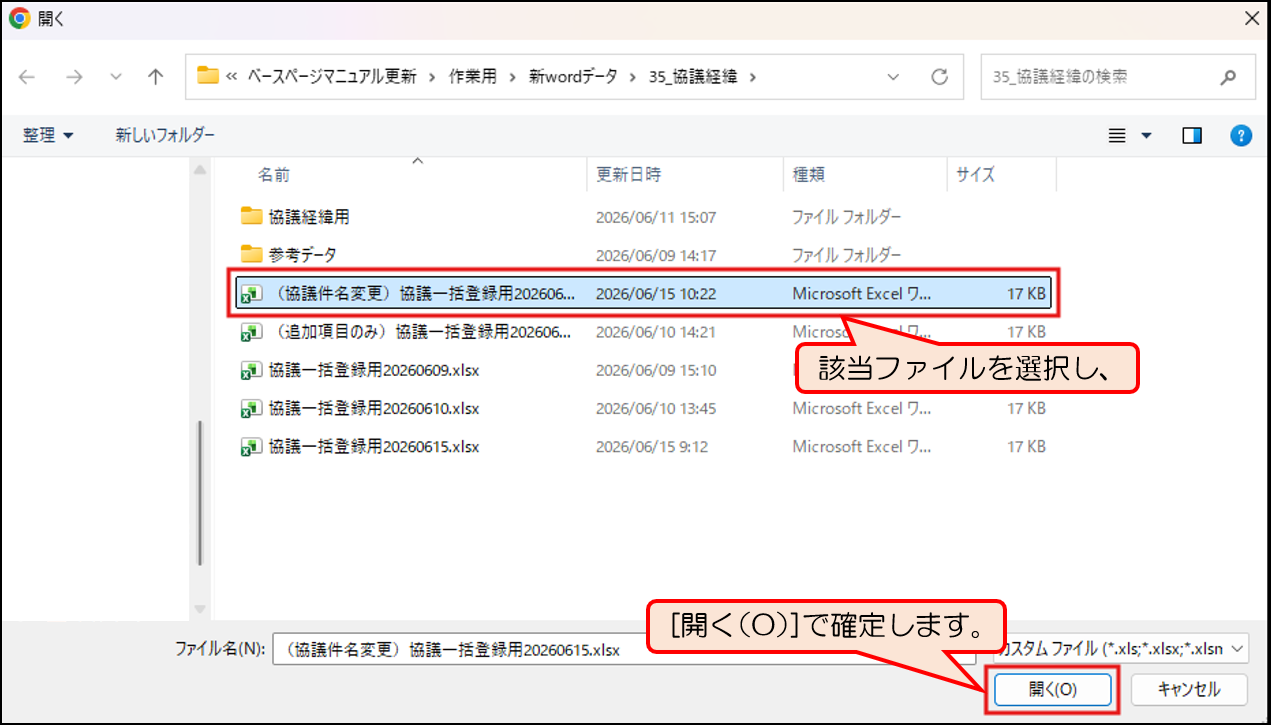Close the 開く dialog

tap(1250, 19)
